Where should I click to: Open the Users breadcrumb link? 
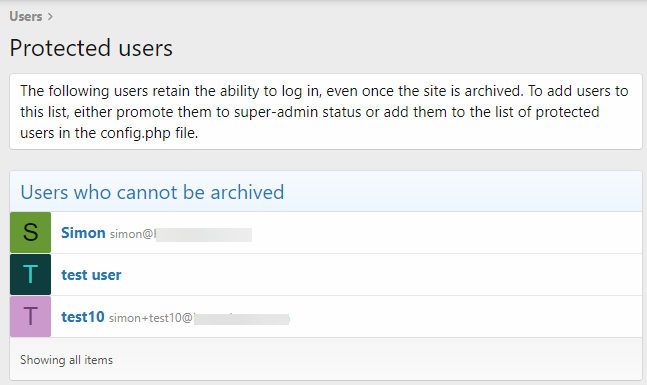[26, 17]
